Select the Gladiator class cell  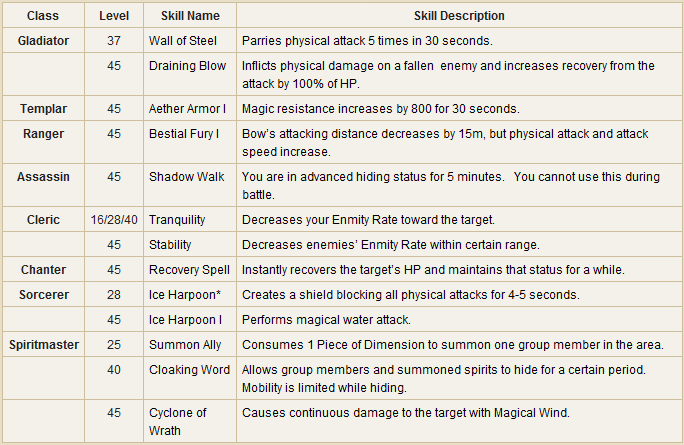[43, 41]
